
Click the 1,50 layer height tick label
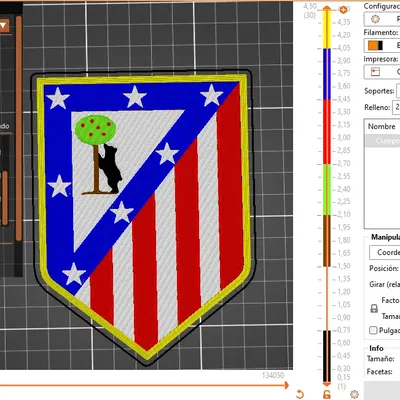coord(343,266)
